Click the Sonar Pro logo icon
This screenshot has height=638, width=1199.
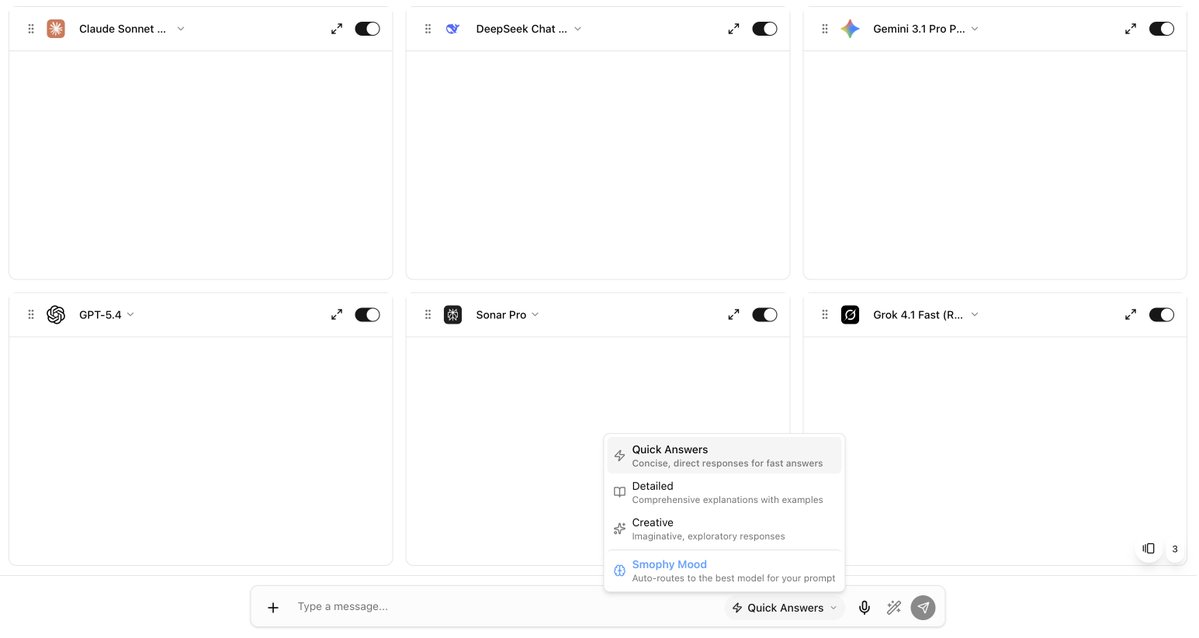pos(453,314)
